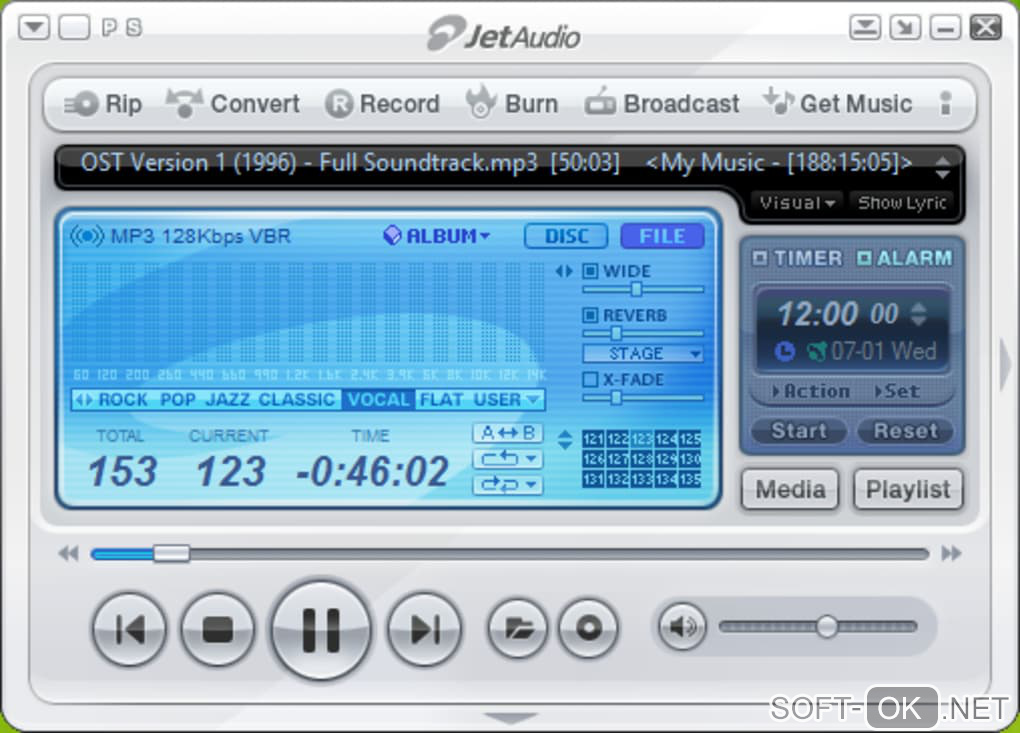Image resolution: width=1020 pixels, height=733 pixels.
Task: Open Get Music
Action: click(x=838, y=103)
